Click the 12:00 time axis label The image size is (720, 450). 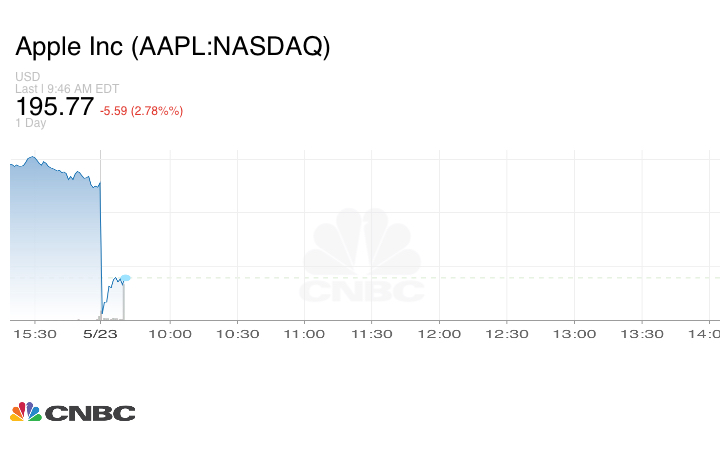pos(439,334)
